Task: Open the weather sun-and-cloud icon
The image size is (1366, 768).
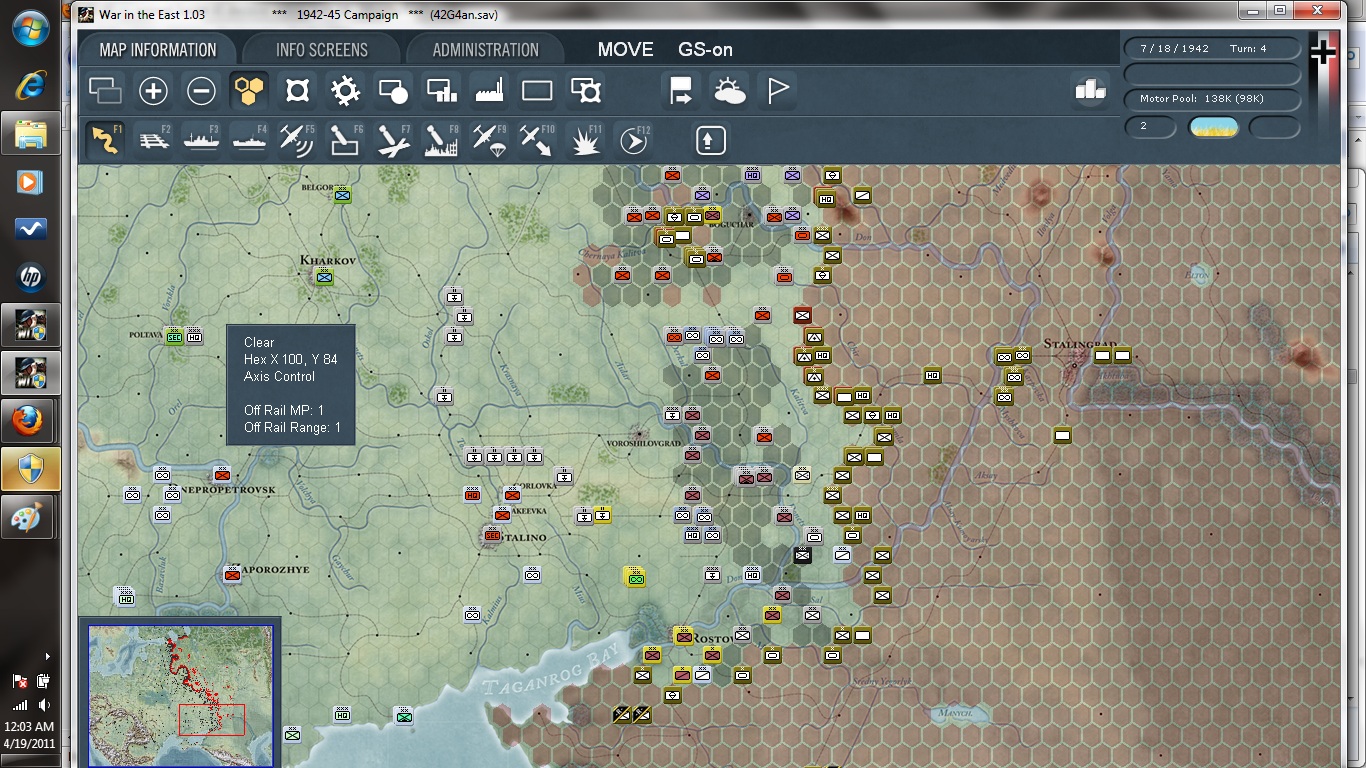Action: pos(729,91)
